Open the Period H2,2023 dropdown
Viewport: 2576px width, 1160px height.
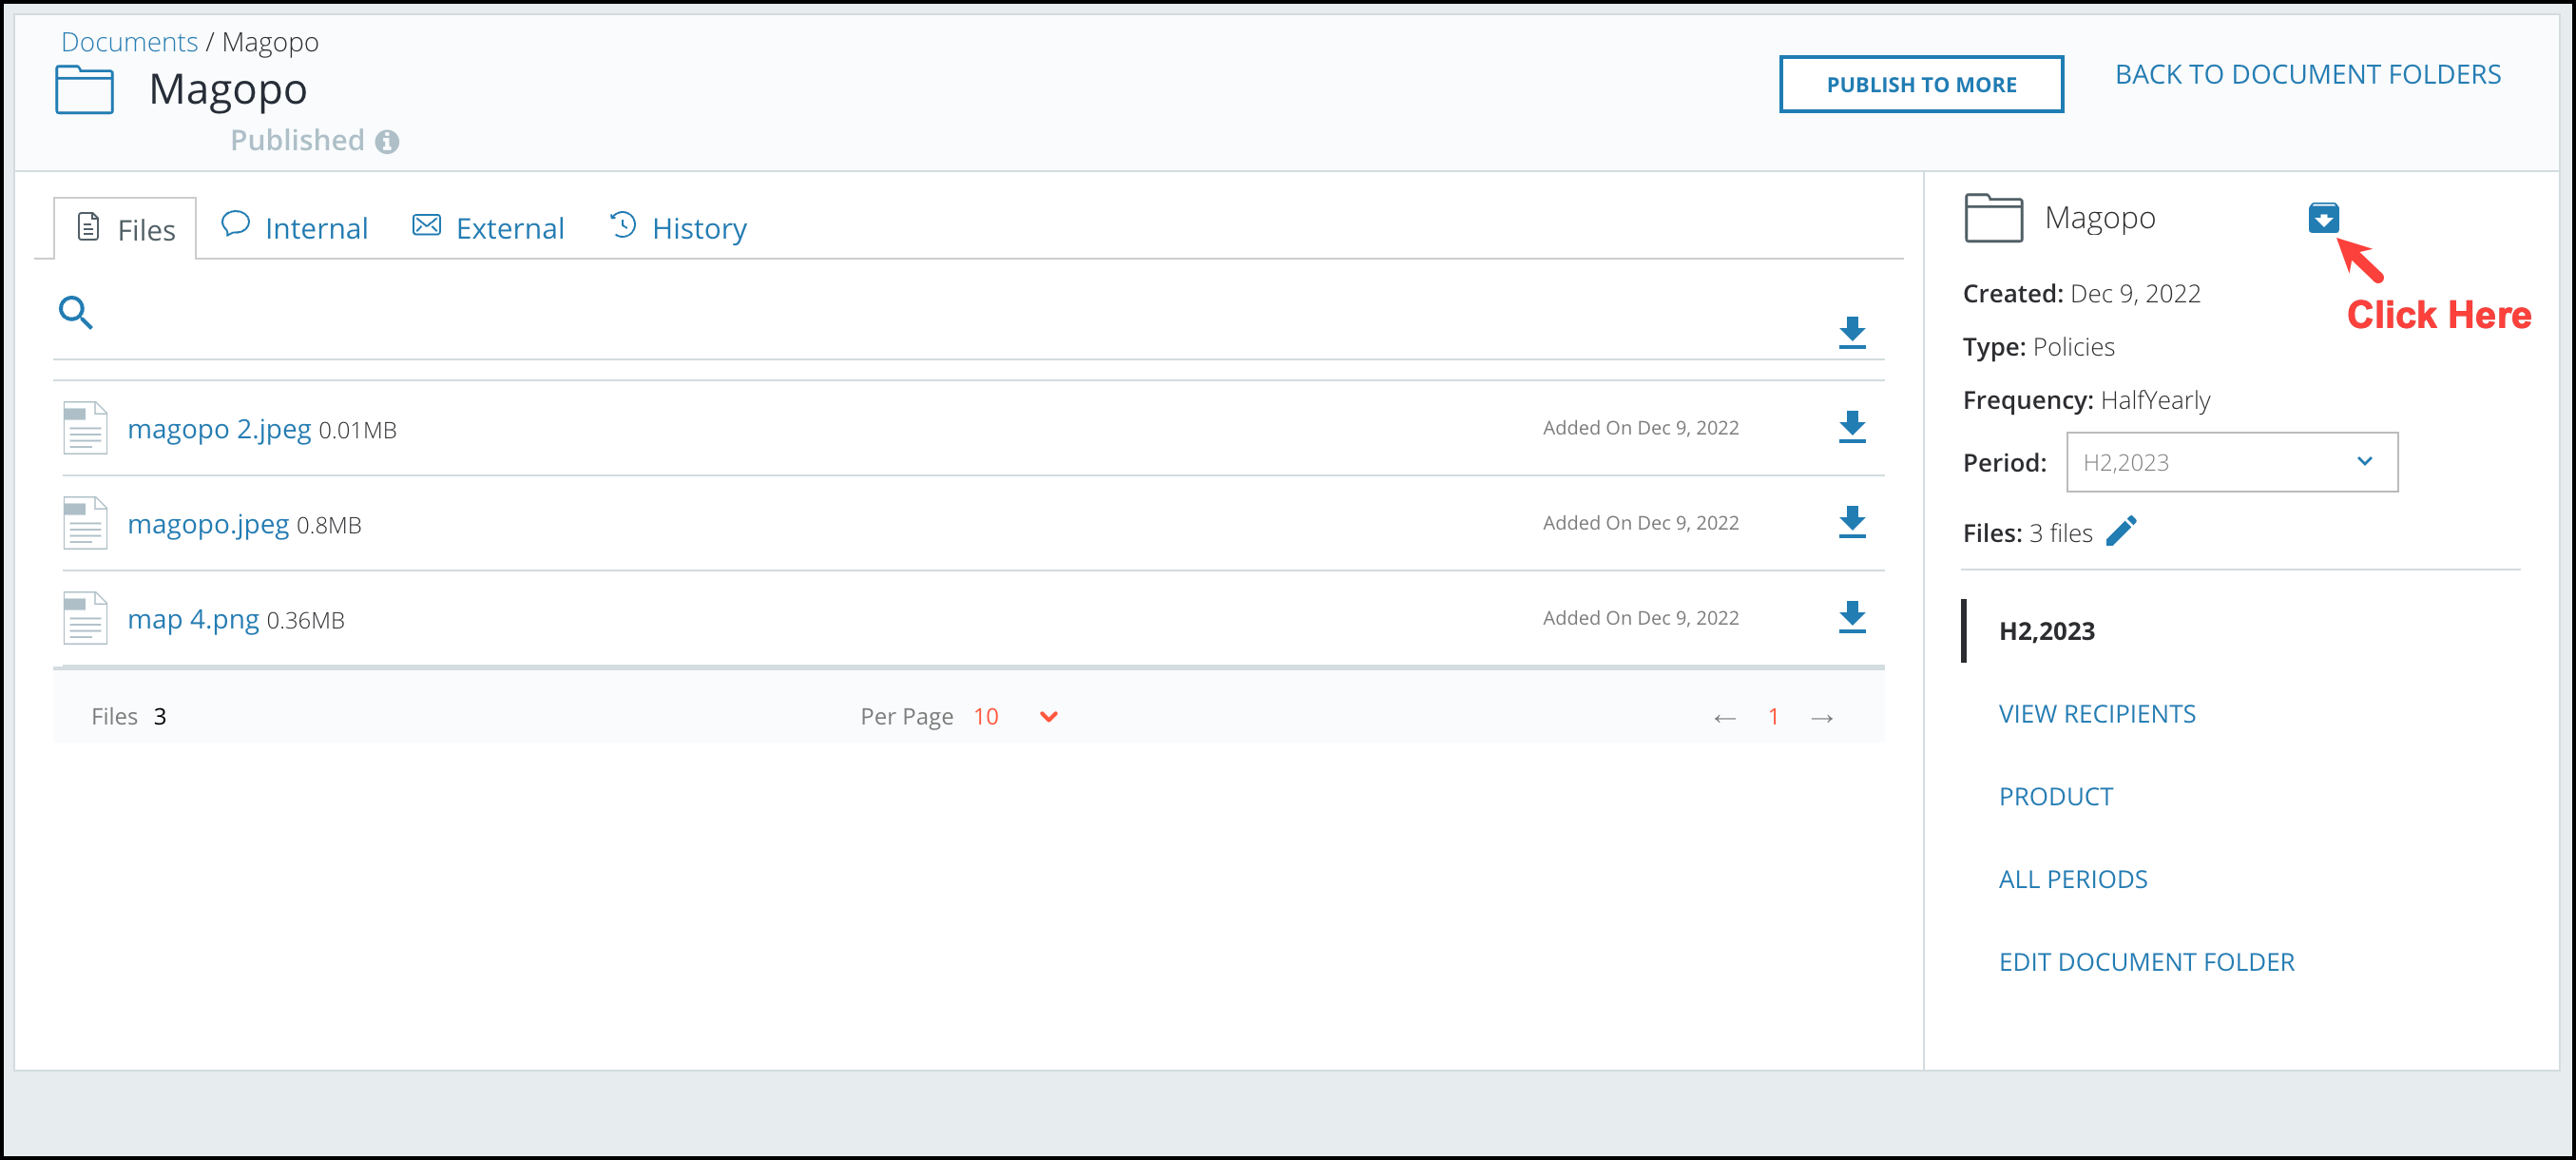pyautogui.click(x=2232, y=462)
